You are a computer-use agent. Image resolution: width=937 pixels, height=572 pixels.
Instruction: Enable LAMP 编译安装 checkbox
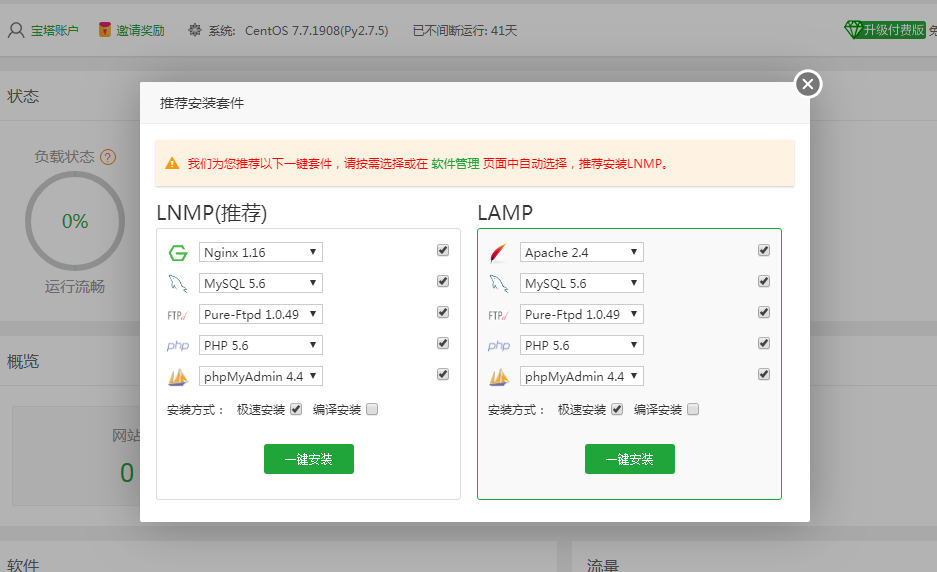pyautogui.click(x=693, y=409)
